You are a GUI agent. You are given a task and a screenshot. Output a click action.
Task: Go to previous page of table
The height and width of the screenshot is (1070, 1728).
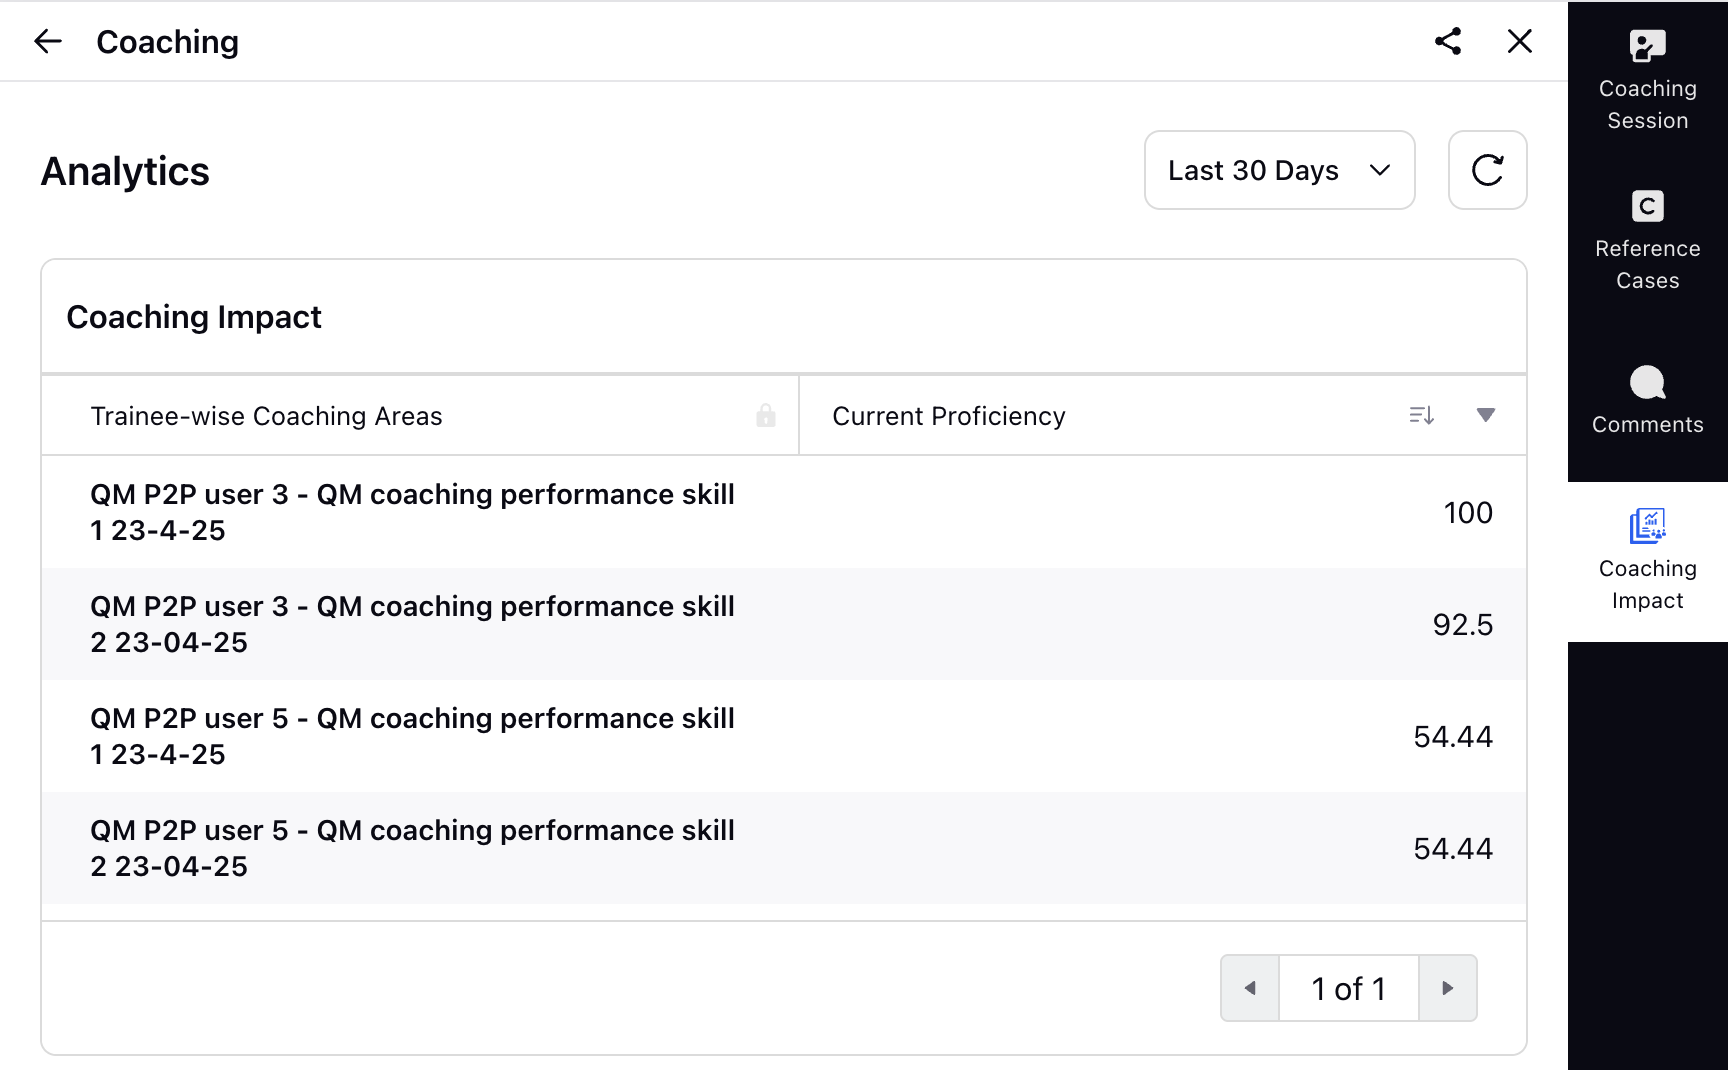(x=1250, y=988)
